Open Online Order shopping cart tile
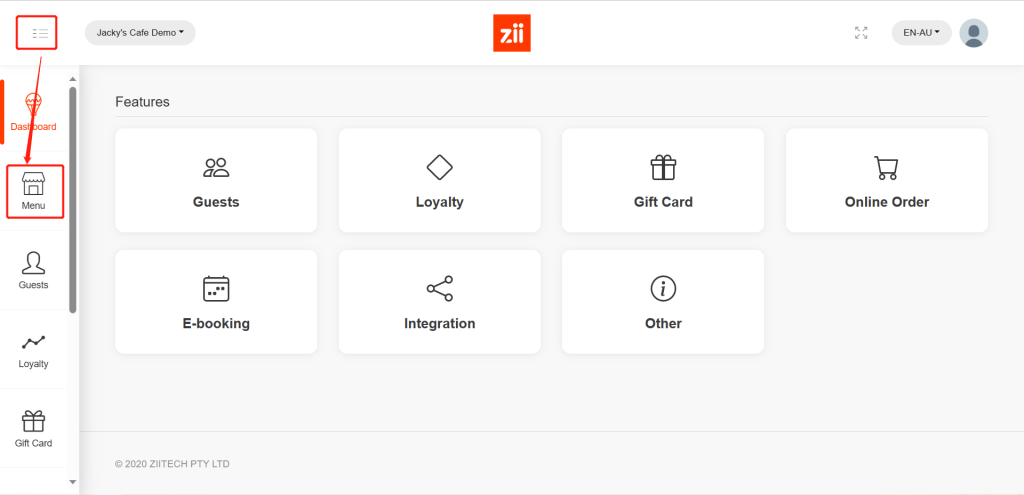1024x495 pixels. tap(887, 180)
